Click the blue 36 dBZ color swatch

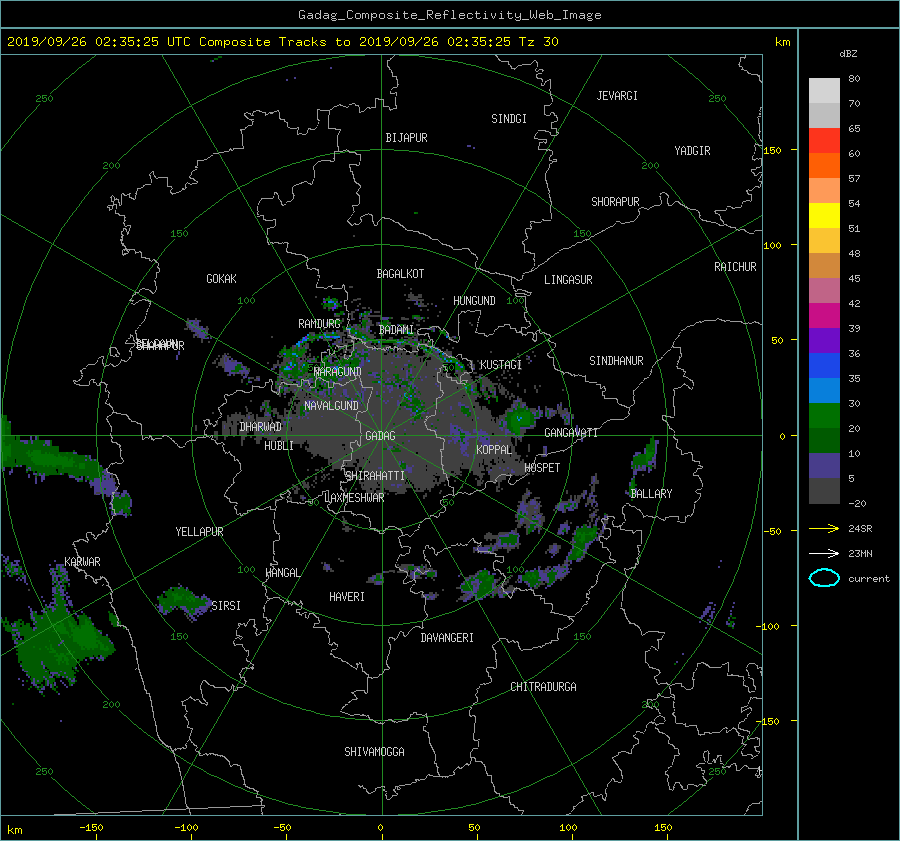pos(824,365)
